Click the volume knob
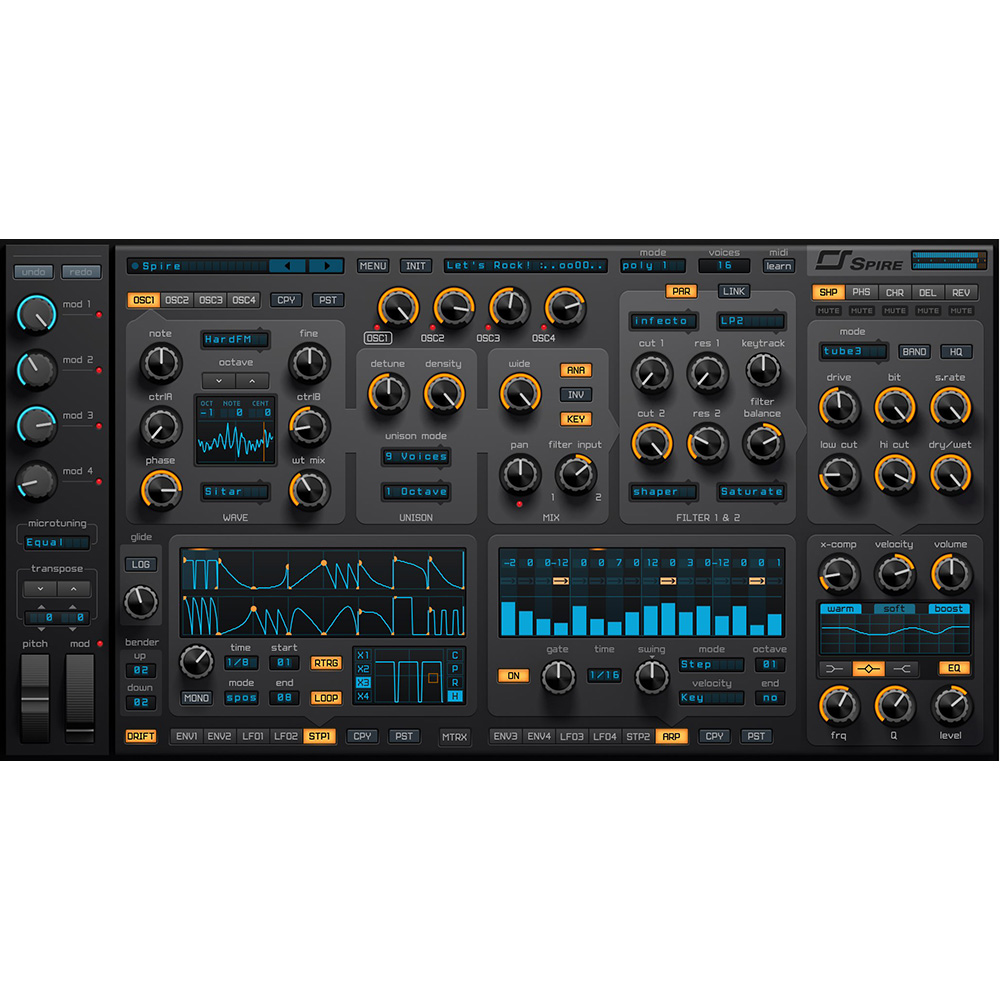 (951, 573)
